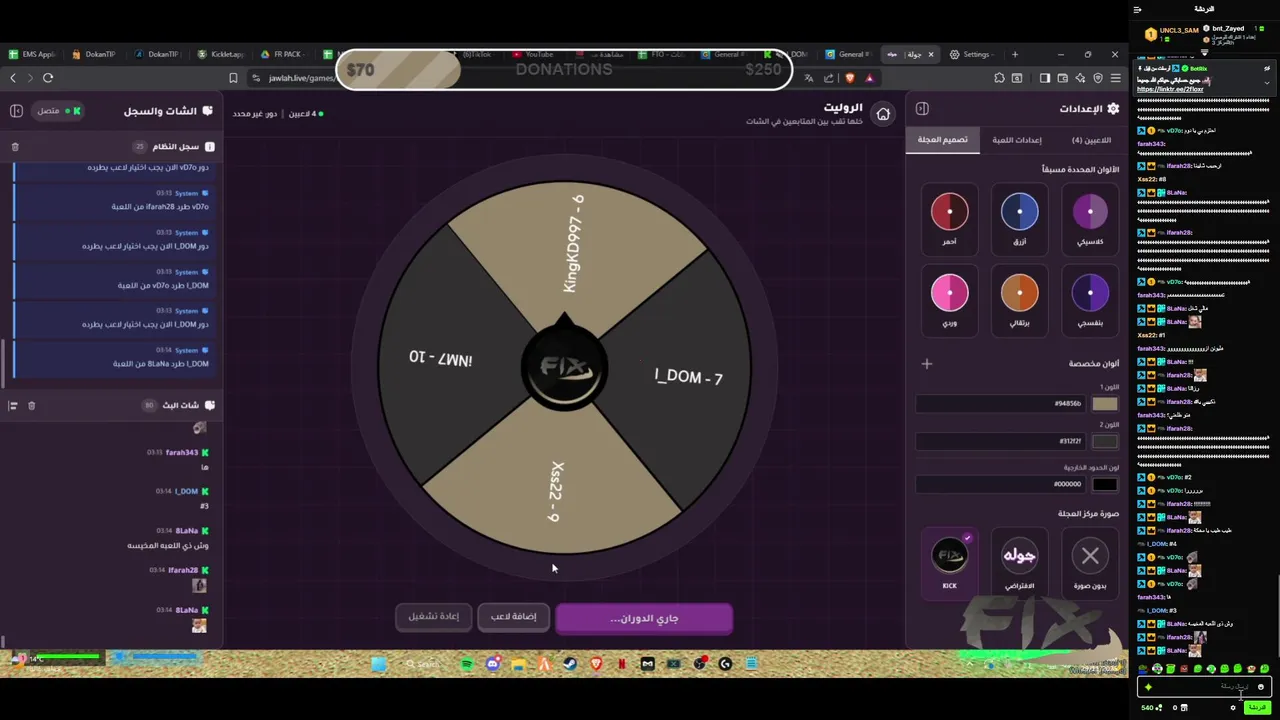Screen dimensions: 1280x720
Task: Click the home icon beside الروليت title
Action: pos(883,114)
